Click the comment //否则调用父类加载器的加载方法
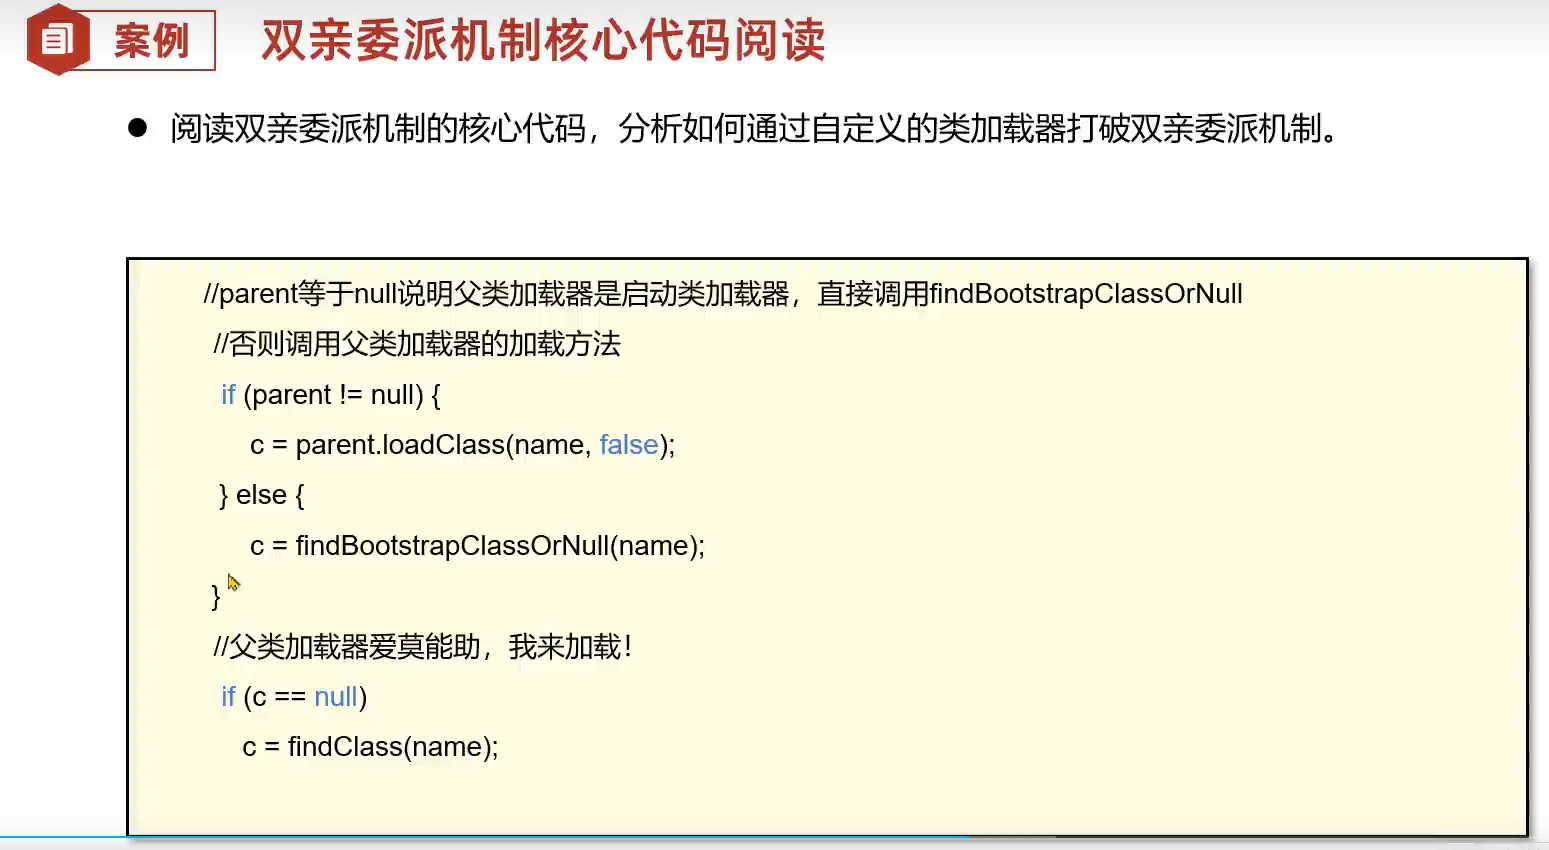1549x850 pixels. pyautogui.click(x=416, y=344)
